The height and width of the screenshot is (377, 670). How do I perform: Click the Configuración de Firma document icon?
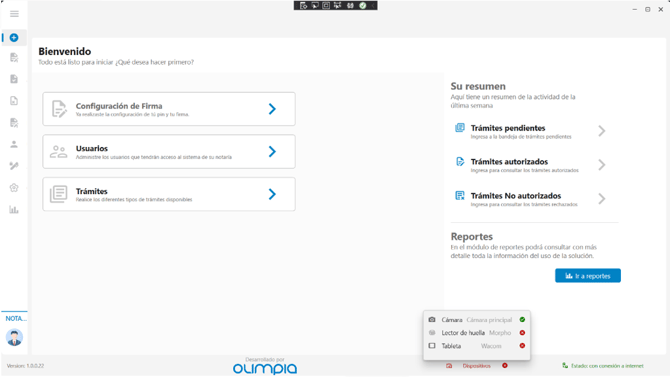[x=59, y=109]
